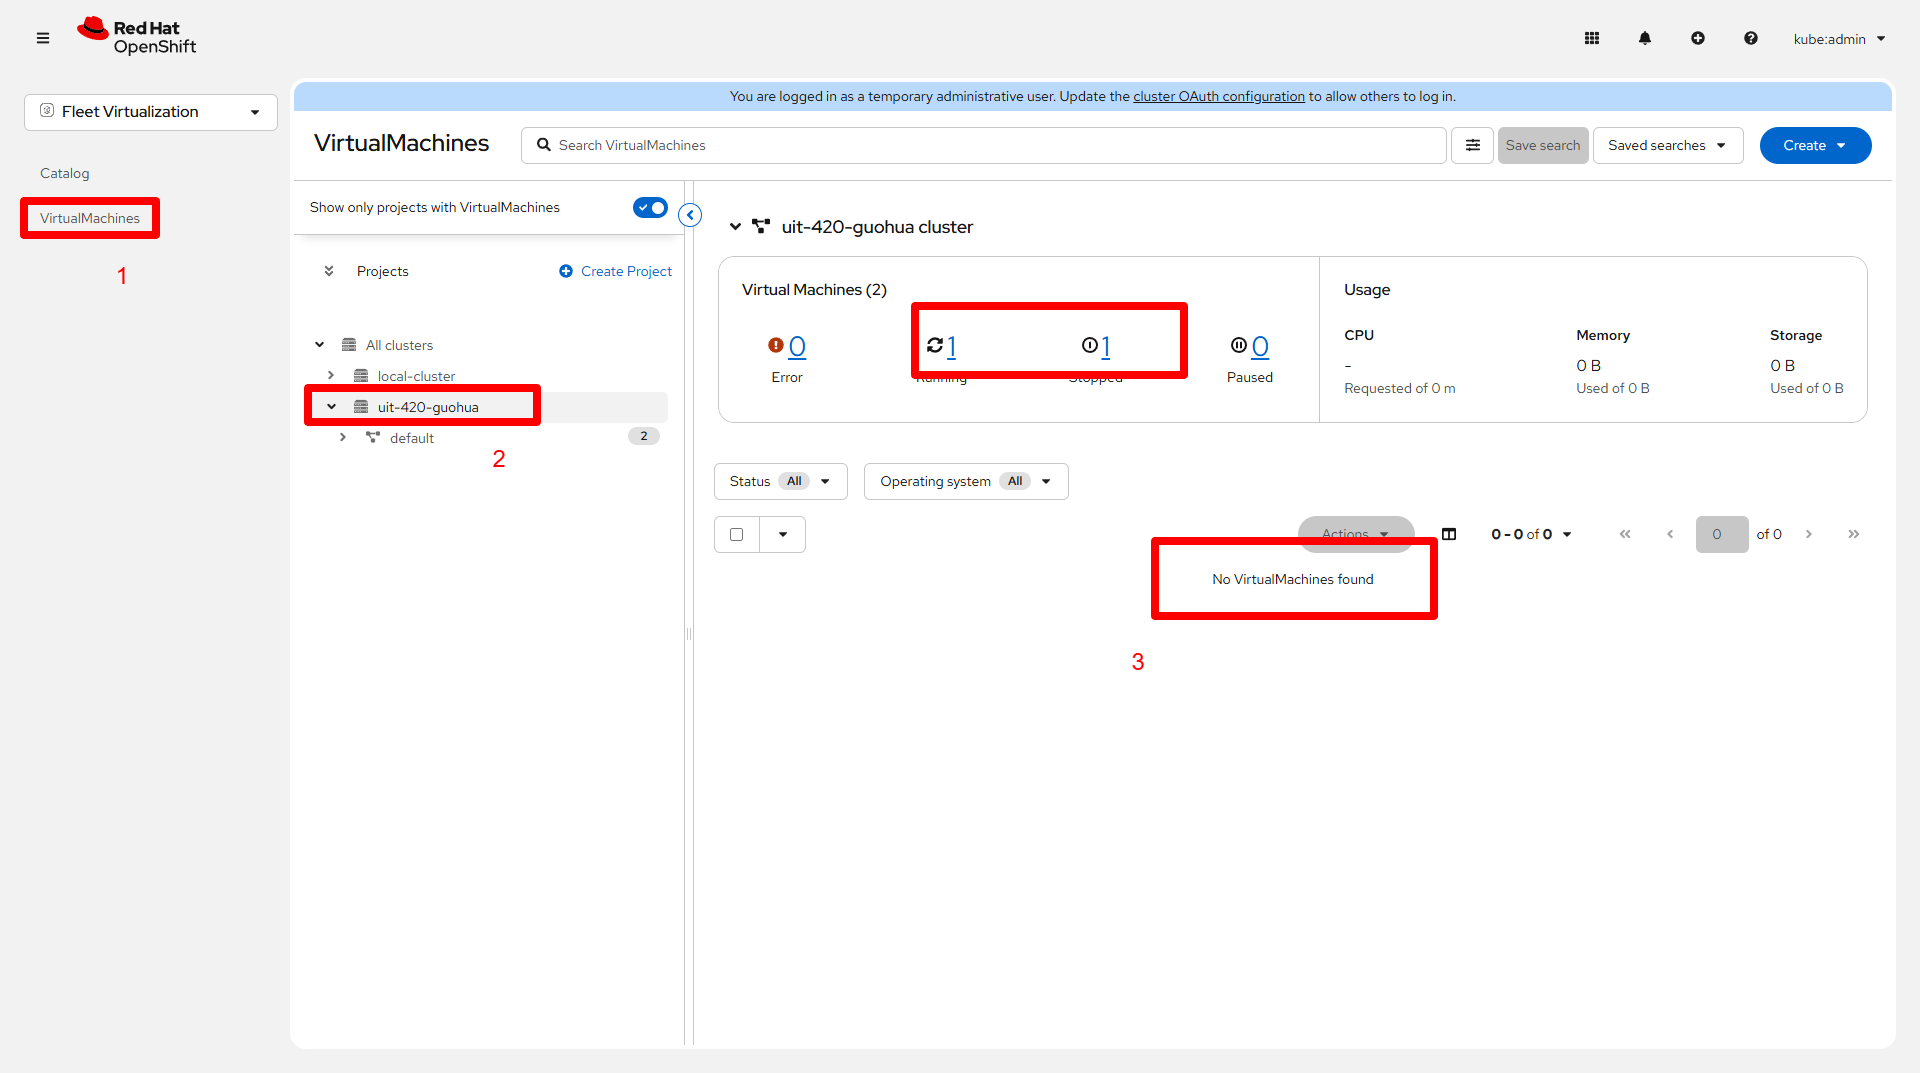Screen dimensions: 1920x1073
Task: Click the Create Project link
Action: click(616, 271)
